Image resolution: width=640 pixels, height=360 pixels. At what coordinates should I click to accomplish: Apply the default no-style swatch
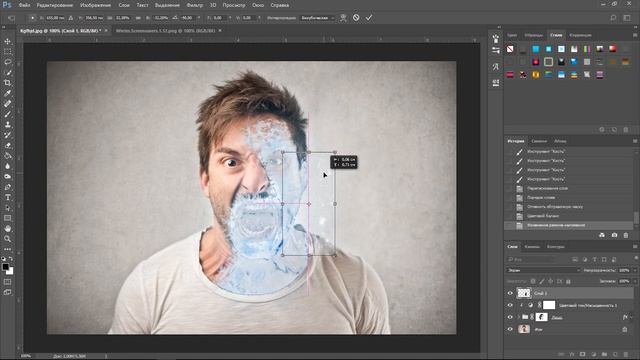[510, 49]
